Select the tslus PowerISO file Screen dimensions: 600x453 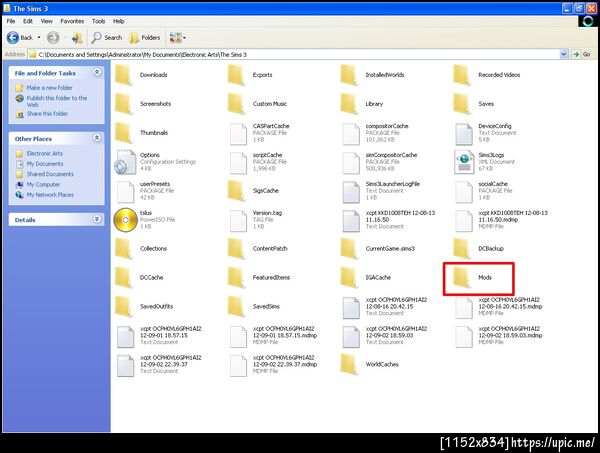tap(145, 220)
